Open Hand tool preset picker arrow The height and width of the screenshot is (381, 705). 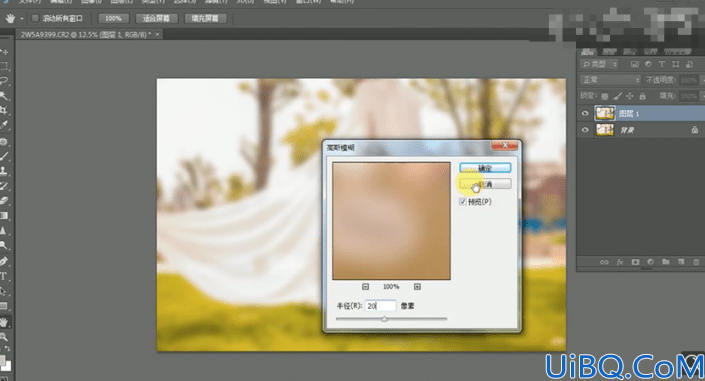(x=22, y=19)
